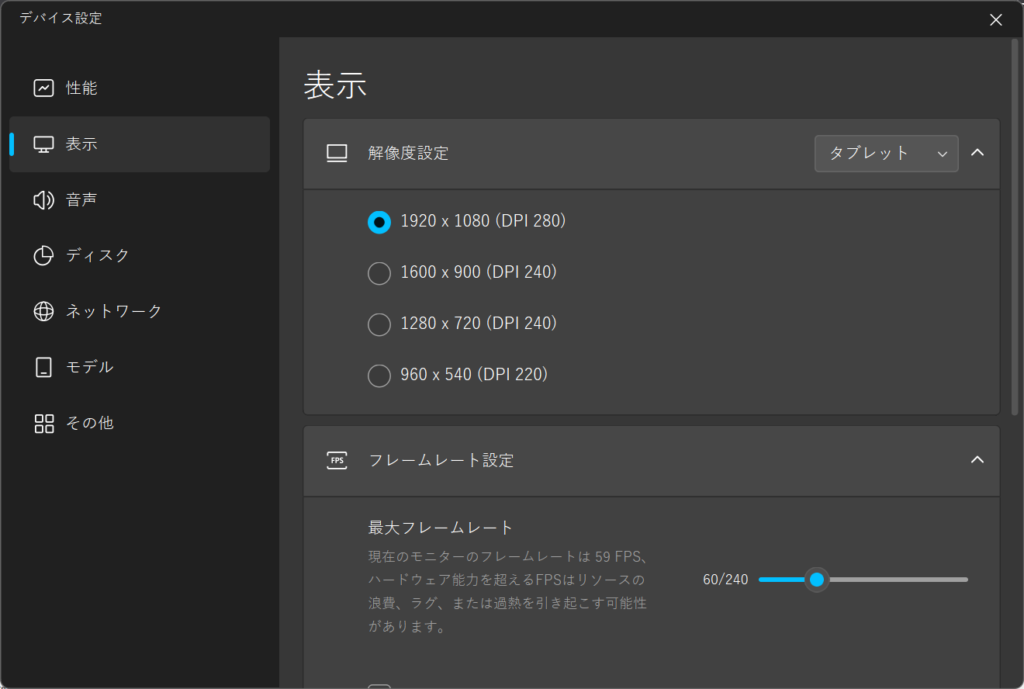This screenshot has width=1024, height=689.
Task: Click the laptop icon beside 解像度設定
Action: tap(337, 153)
